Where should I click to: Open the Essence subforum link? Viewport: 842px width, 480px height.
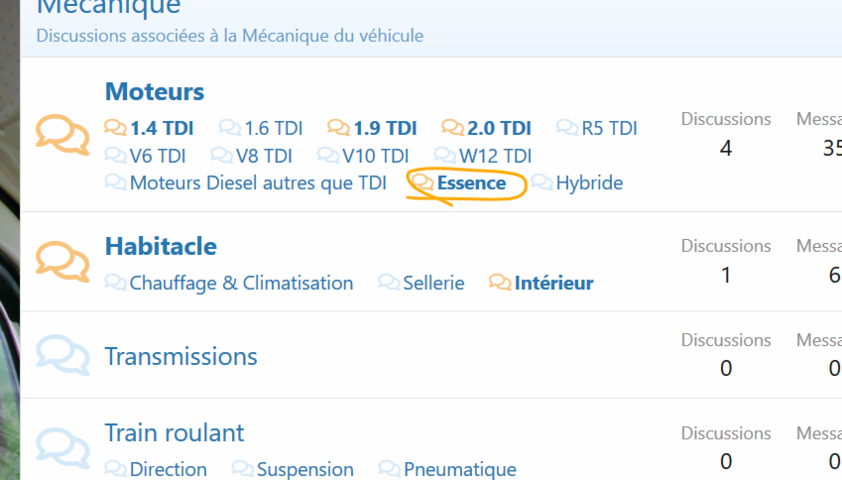pos(471,183)
